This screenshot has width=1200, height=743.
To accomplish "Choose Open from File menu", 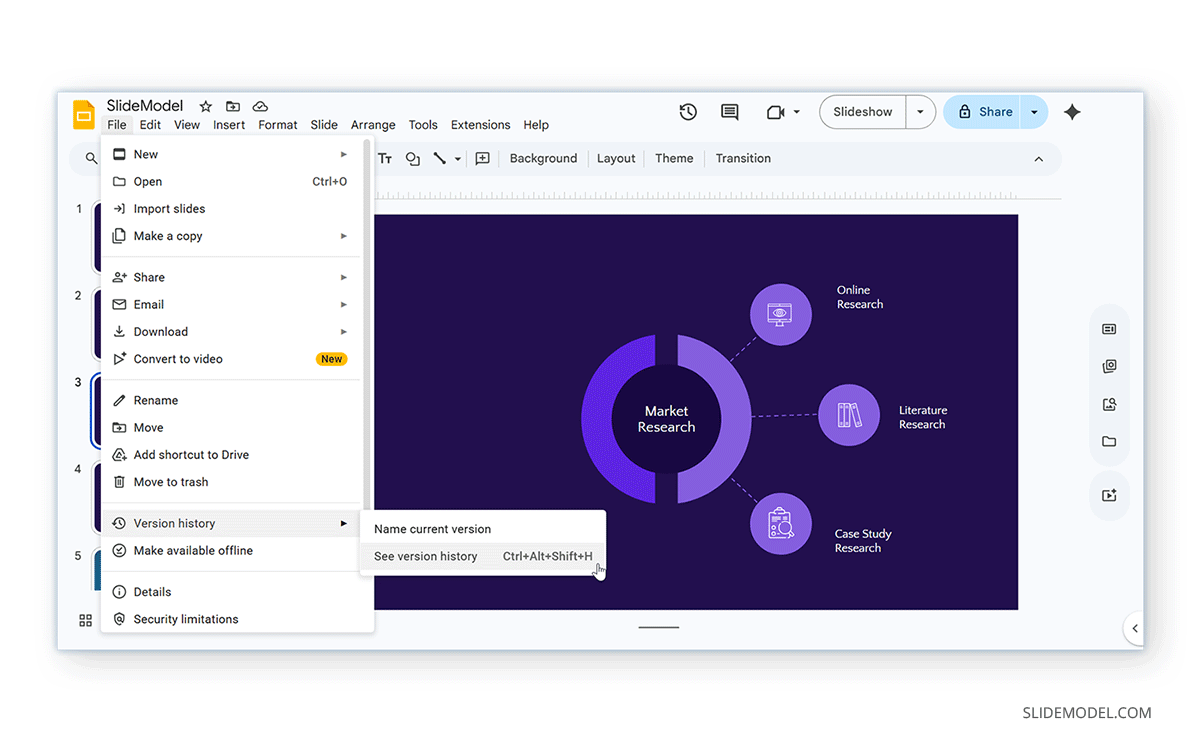I will [x=231, y=182].
